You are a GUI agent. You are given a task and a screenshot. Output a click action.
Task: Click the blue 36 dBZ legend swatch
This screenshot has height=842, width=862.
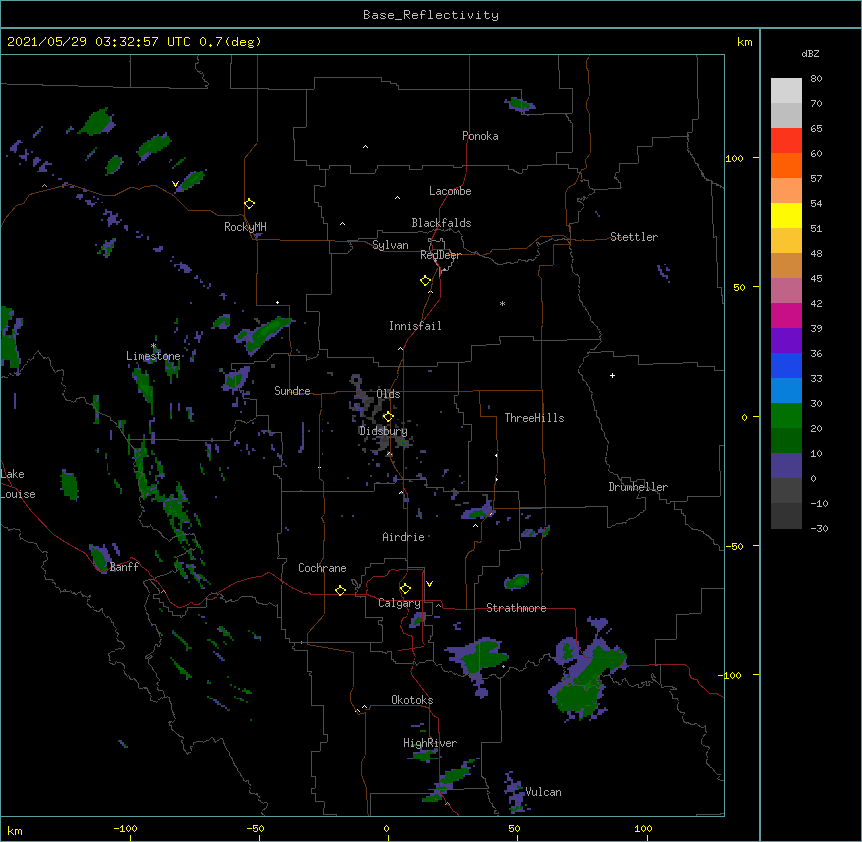pyautogui.click(x=786, y=365)
